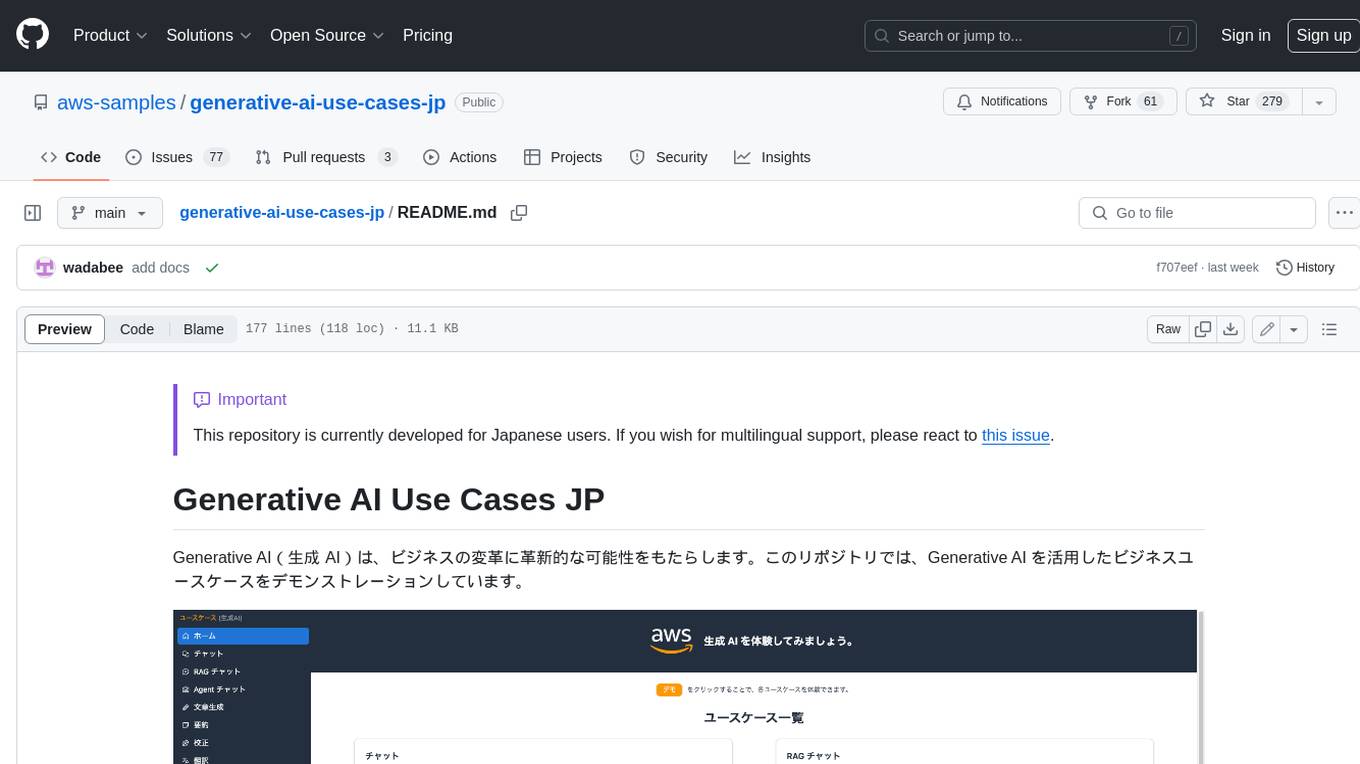Select the Preview view
1360x764 pixels.
point(65,329)
